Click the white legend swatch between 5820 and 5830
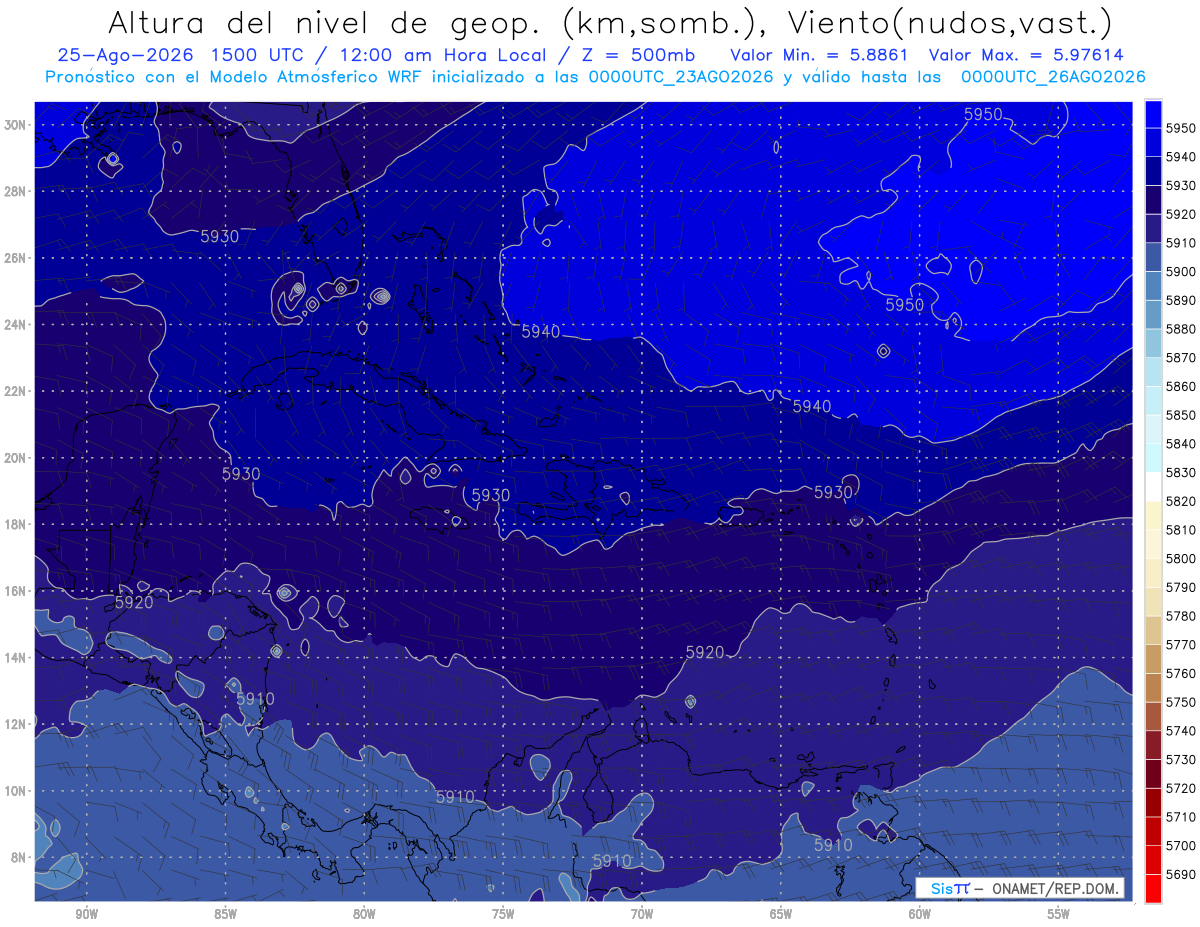 (1153, 487)
